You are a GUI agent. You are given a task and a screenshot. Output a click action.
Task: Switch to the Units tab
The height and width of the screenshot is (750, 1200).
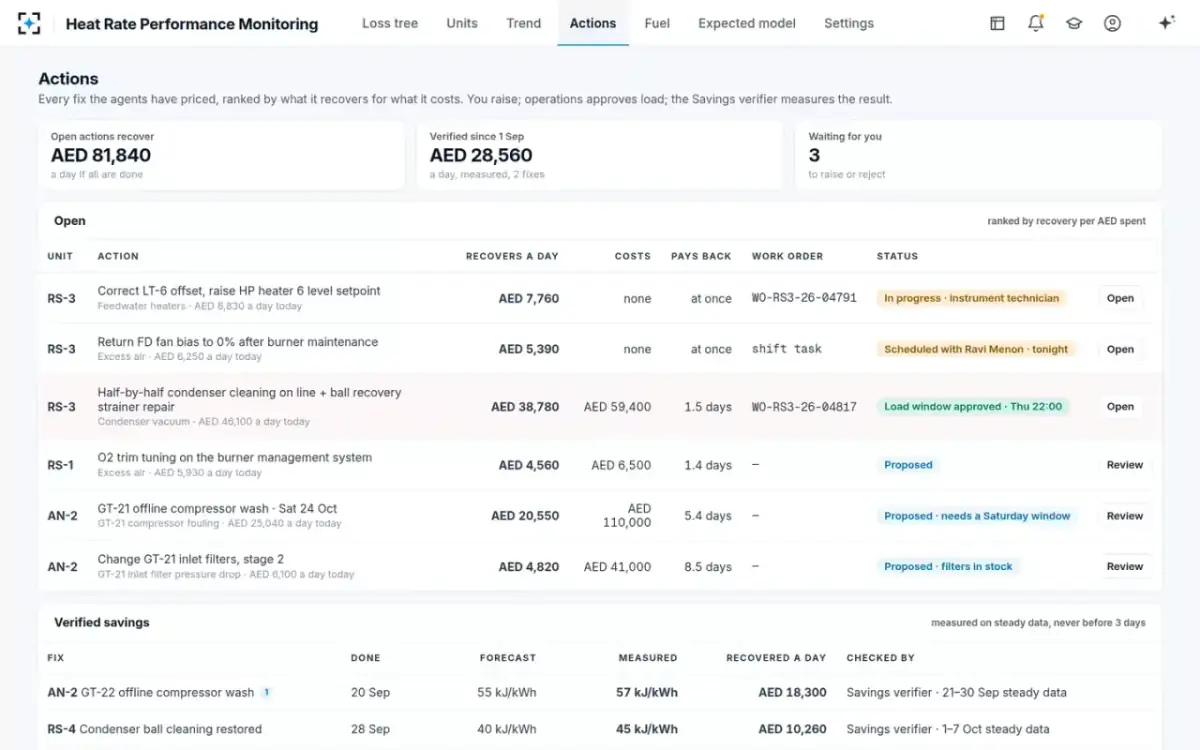click(x=462, y=23)
